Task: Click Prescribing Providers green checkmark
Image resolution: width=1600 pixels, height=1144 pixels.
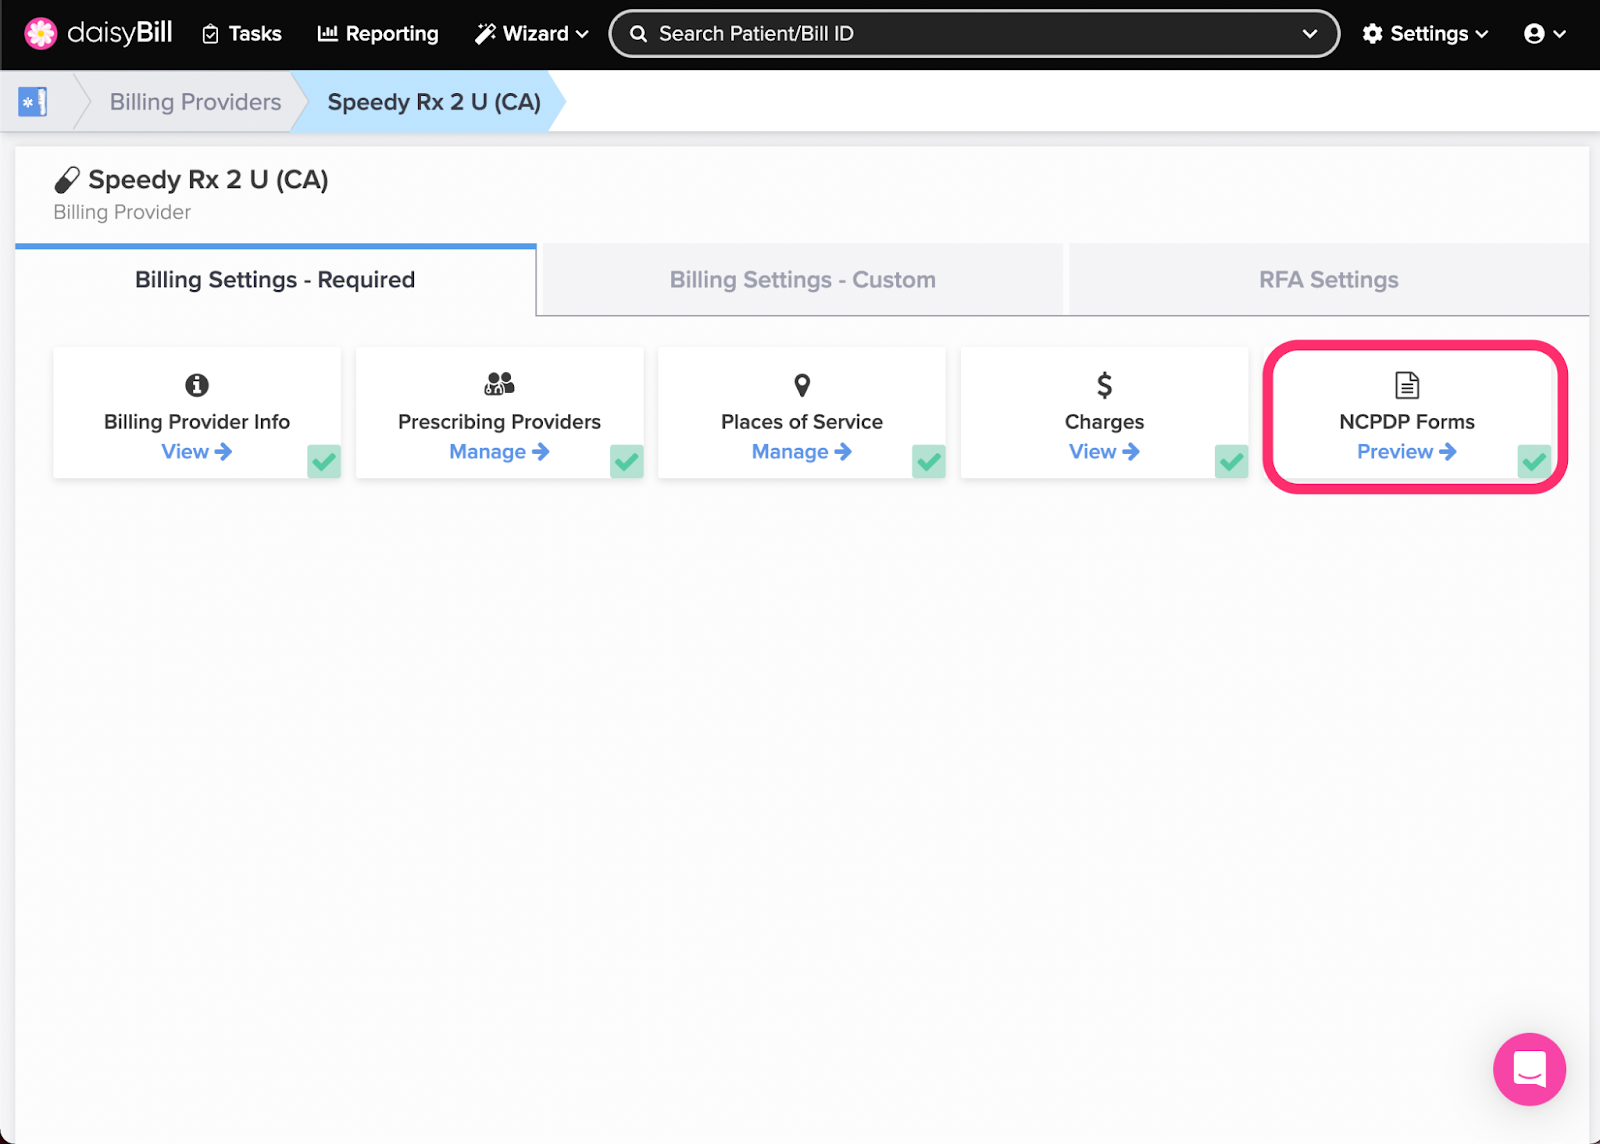Action: pyautogui.click(x=627, y=461)
